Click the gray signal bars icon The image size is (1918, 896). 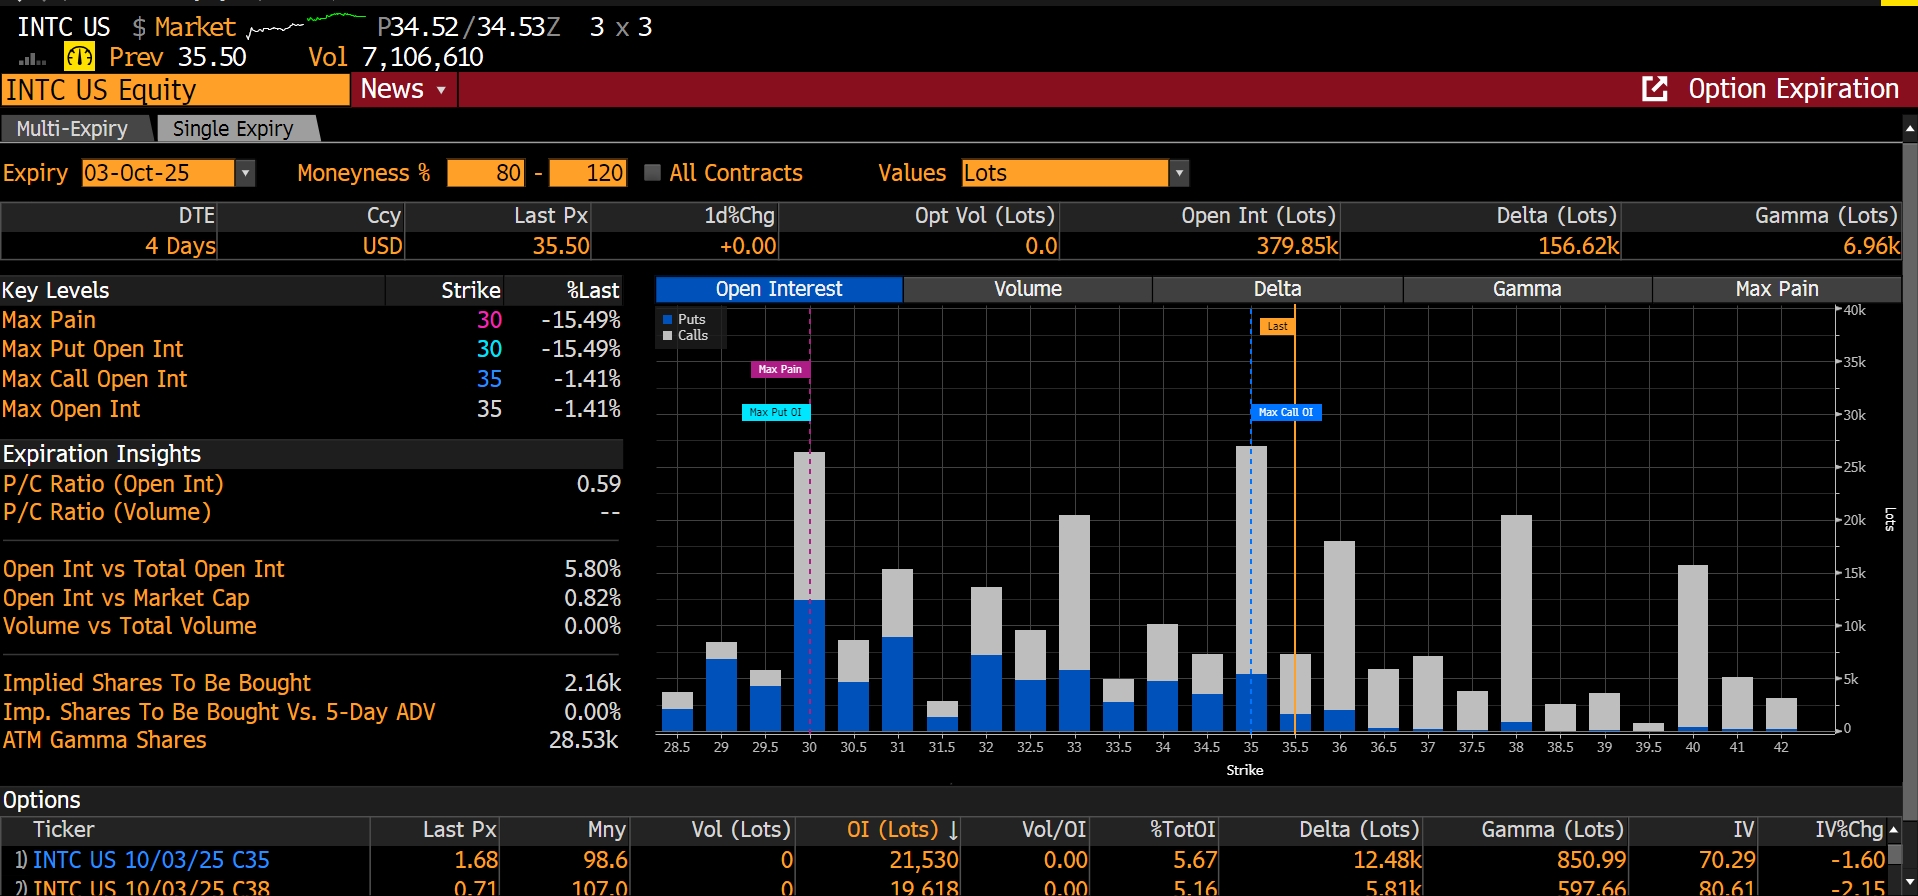tap(33, 59)
